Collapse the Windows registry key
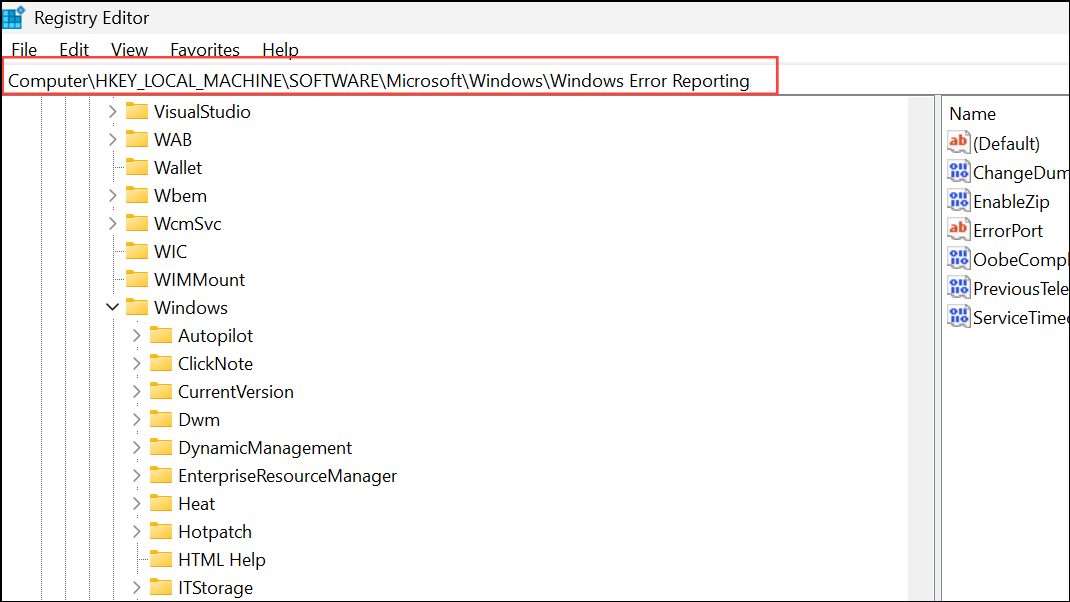Image resolution: width=1070 pixels, height=602 pixels. click(x=112, y=307)
